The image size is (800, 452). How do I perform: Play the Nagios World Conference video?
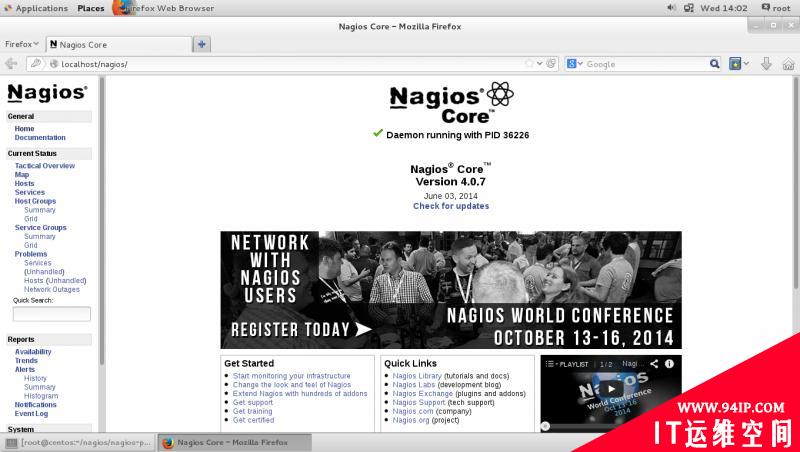pyautogui.click(x=611, y=389)
